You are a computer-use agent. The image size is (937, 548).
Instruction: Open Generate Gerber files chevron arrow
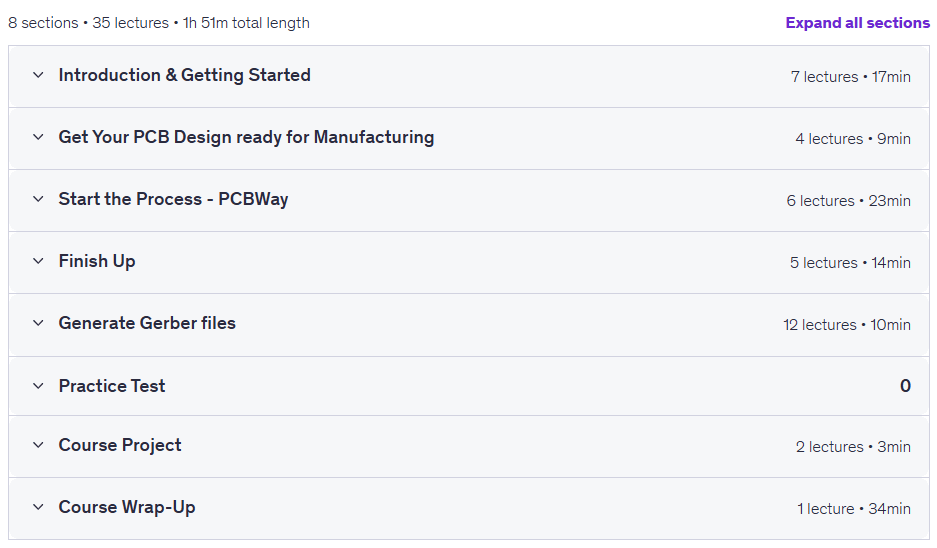38,323
